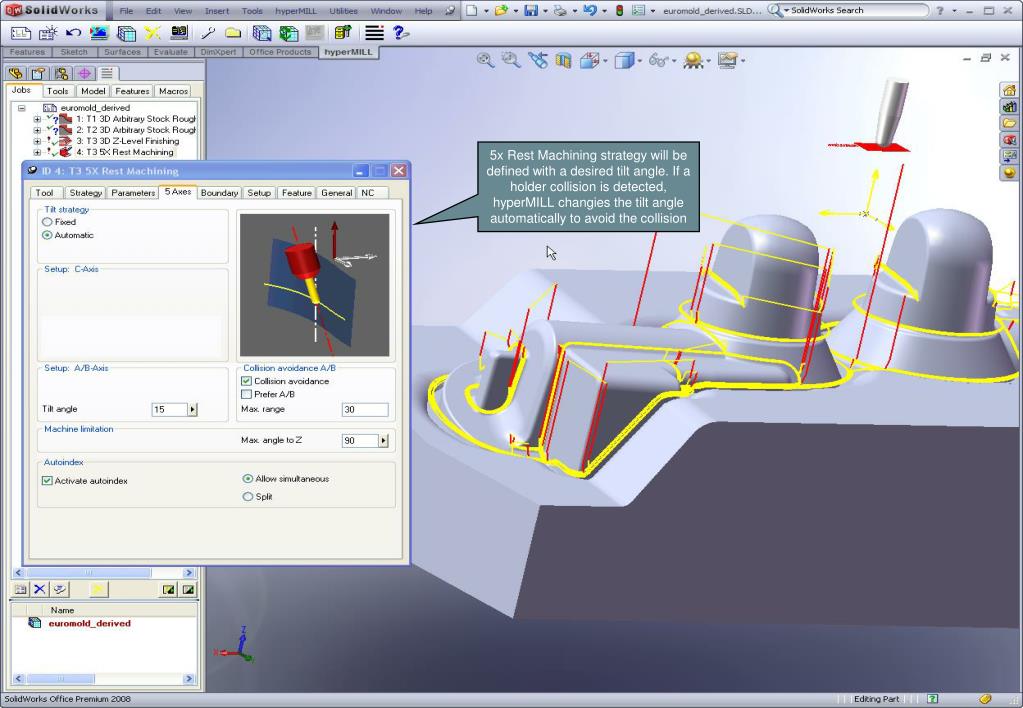Click the magenta crosshair manager tab icon

[x=84, y=73]
